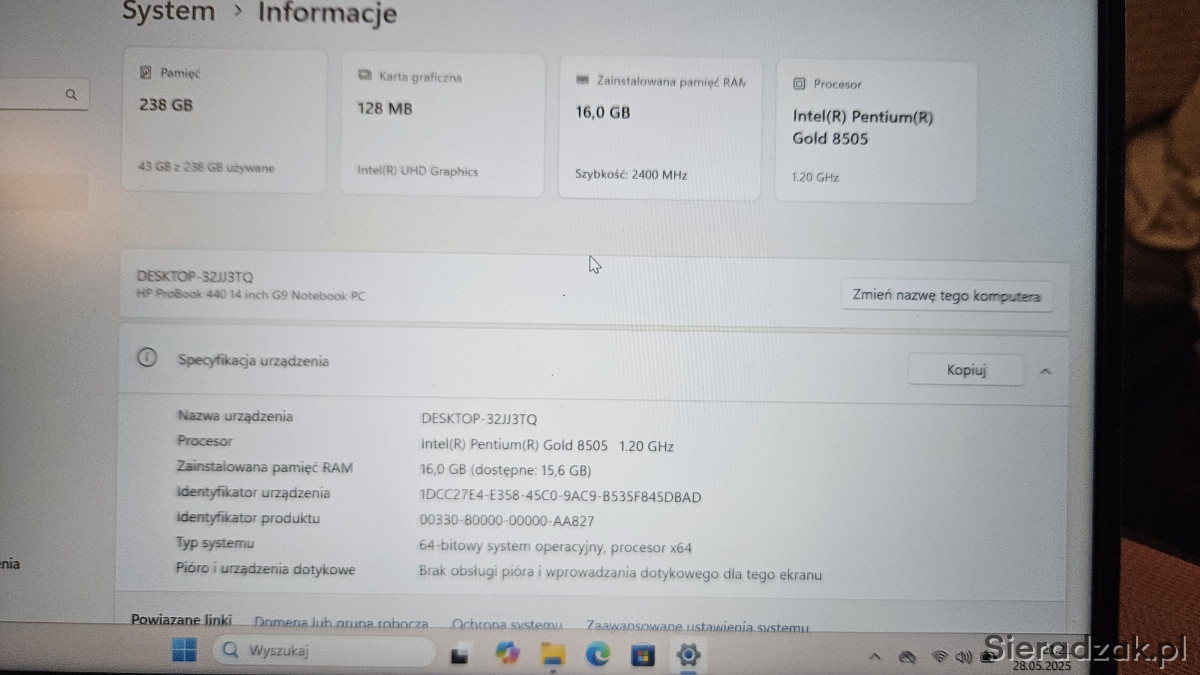Select device ID 1DCC27E4-E358-45C0-9AC9-B535F845DBAD
The image size is (1200, 675).
pyautogui.click(x=560, y=496)
